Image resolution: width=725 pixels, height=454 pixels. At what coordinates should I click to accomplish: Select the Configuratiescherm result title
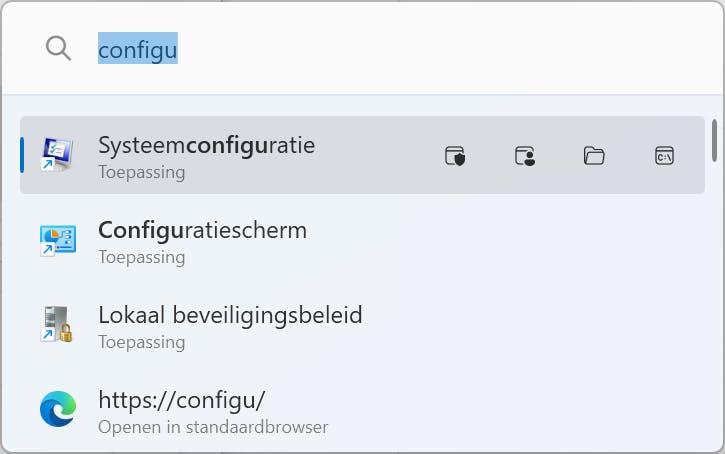coord(202,230)
